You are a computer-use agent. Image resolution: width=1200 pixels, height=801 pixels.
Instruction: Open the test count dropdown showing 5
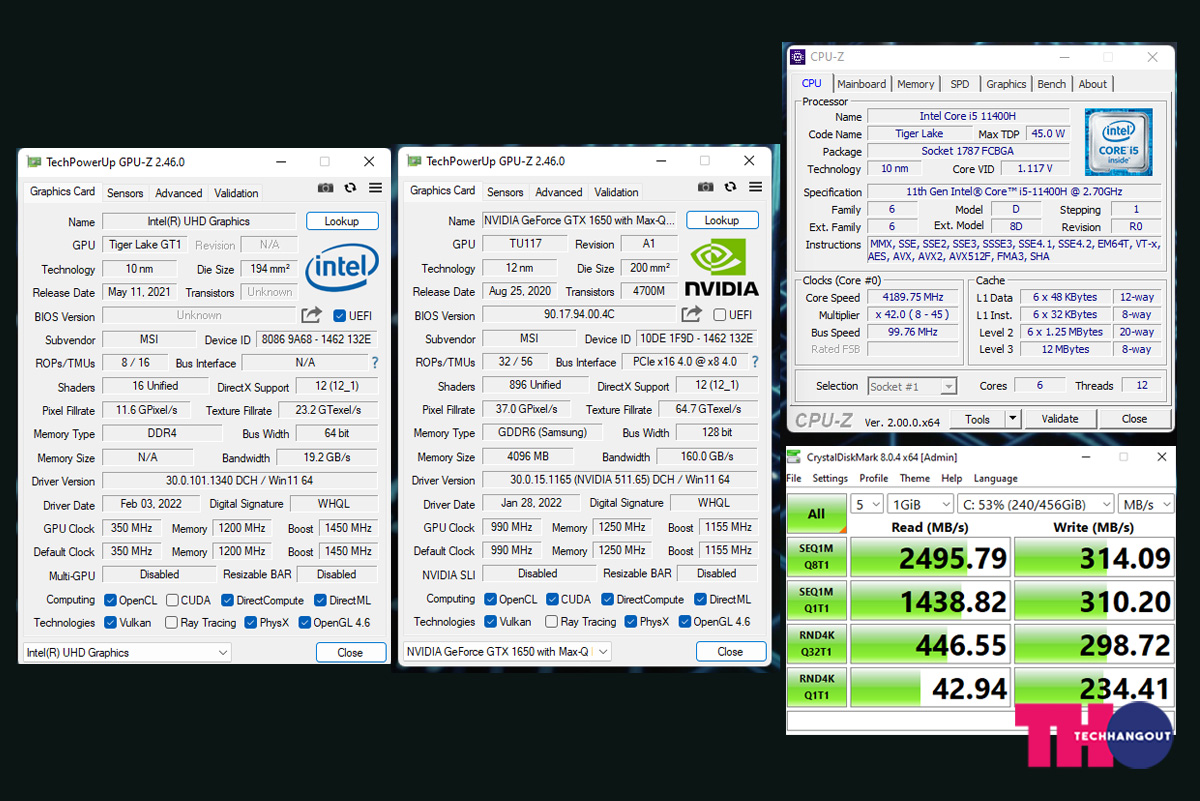866,504
